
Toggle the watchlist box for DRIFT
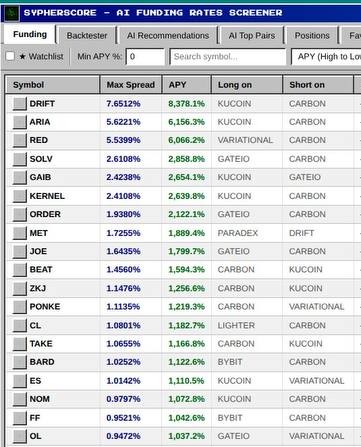coord(19,104)
